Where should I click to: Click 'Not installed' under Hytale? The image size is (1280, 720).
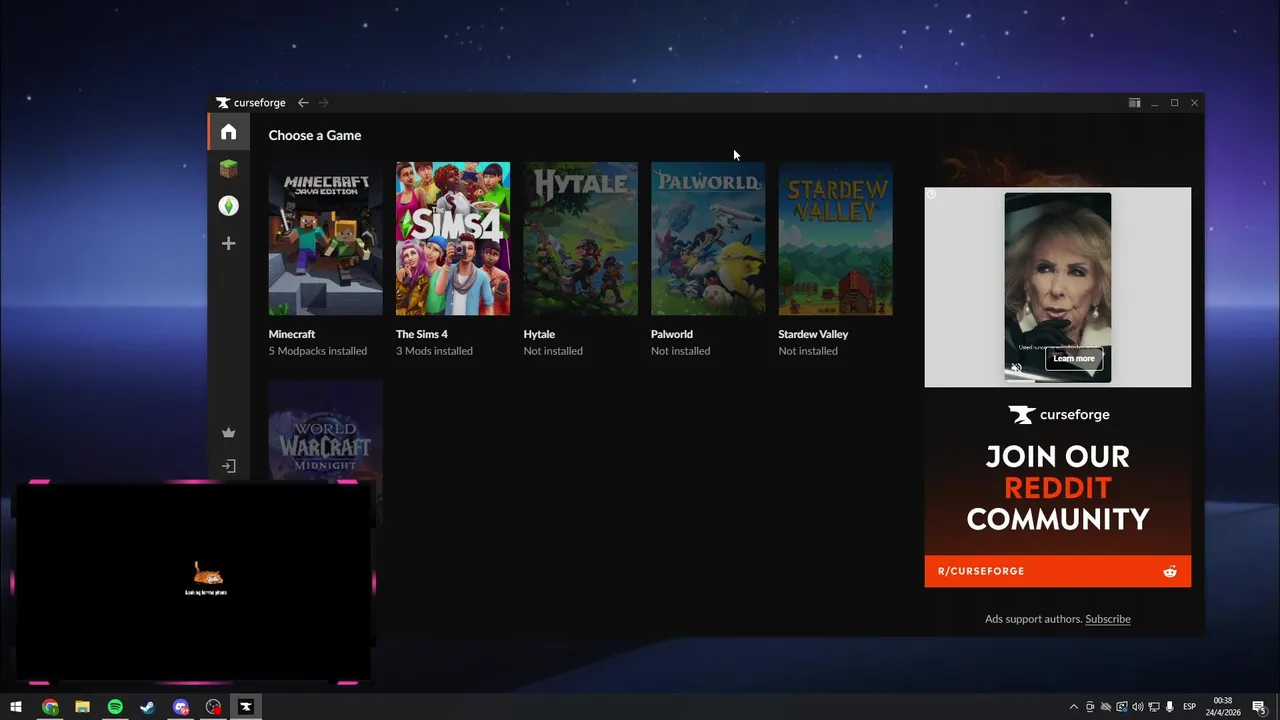pos(553,351)
